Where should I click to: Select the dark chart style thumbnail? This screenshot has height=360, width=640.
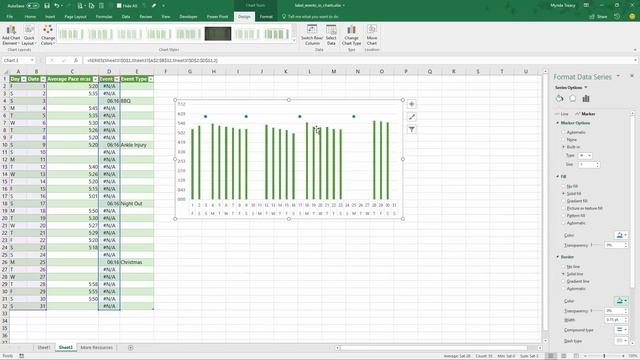pyautogui.click(x=218, y=33)
